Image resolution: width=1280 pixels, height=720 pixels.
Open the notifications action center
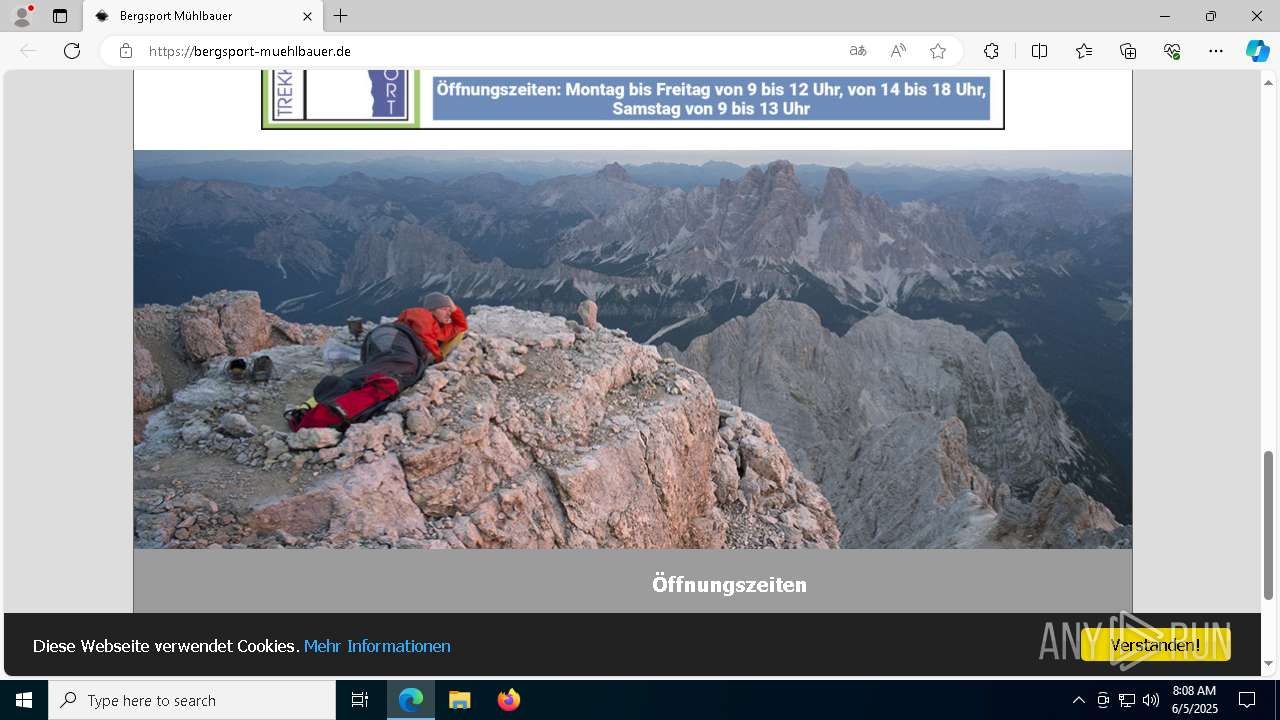click(x=1247, y=700)
